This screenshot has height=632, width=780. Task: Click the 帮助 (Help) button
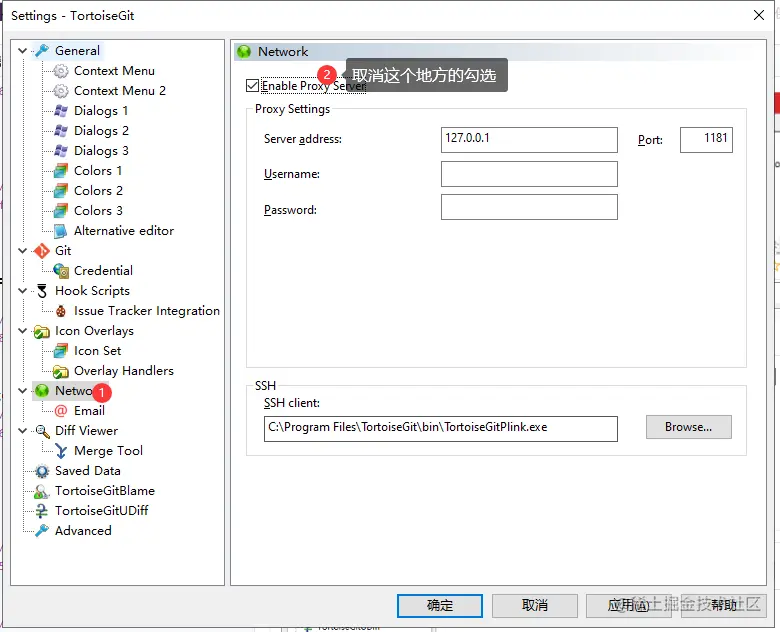click(x=723, y=606)
